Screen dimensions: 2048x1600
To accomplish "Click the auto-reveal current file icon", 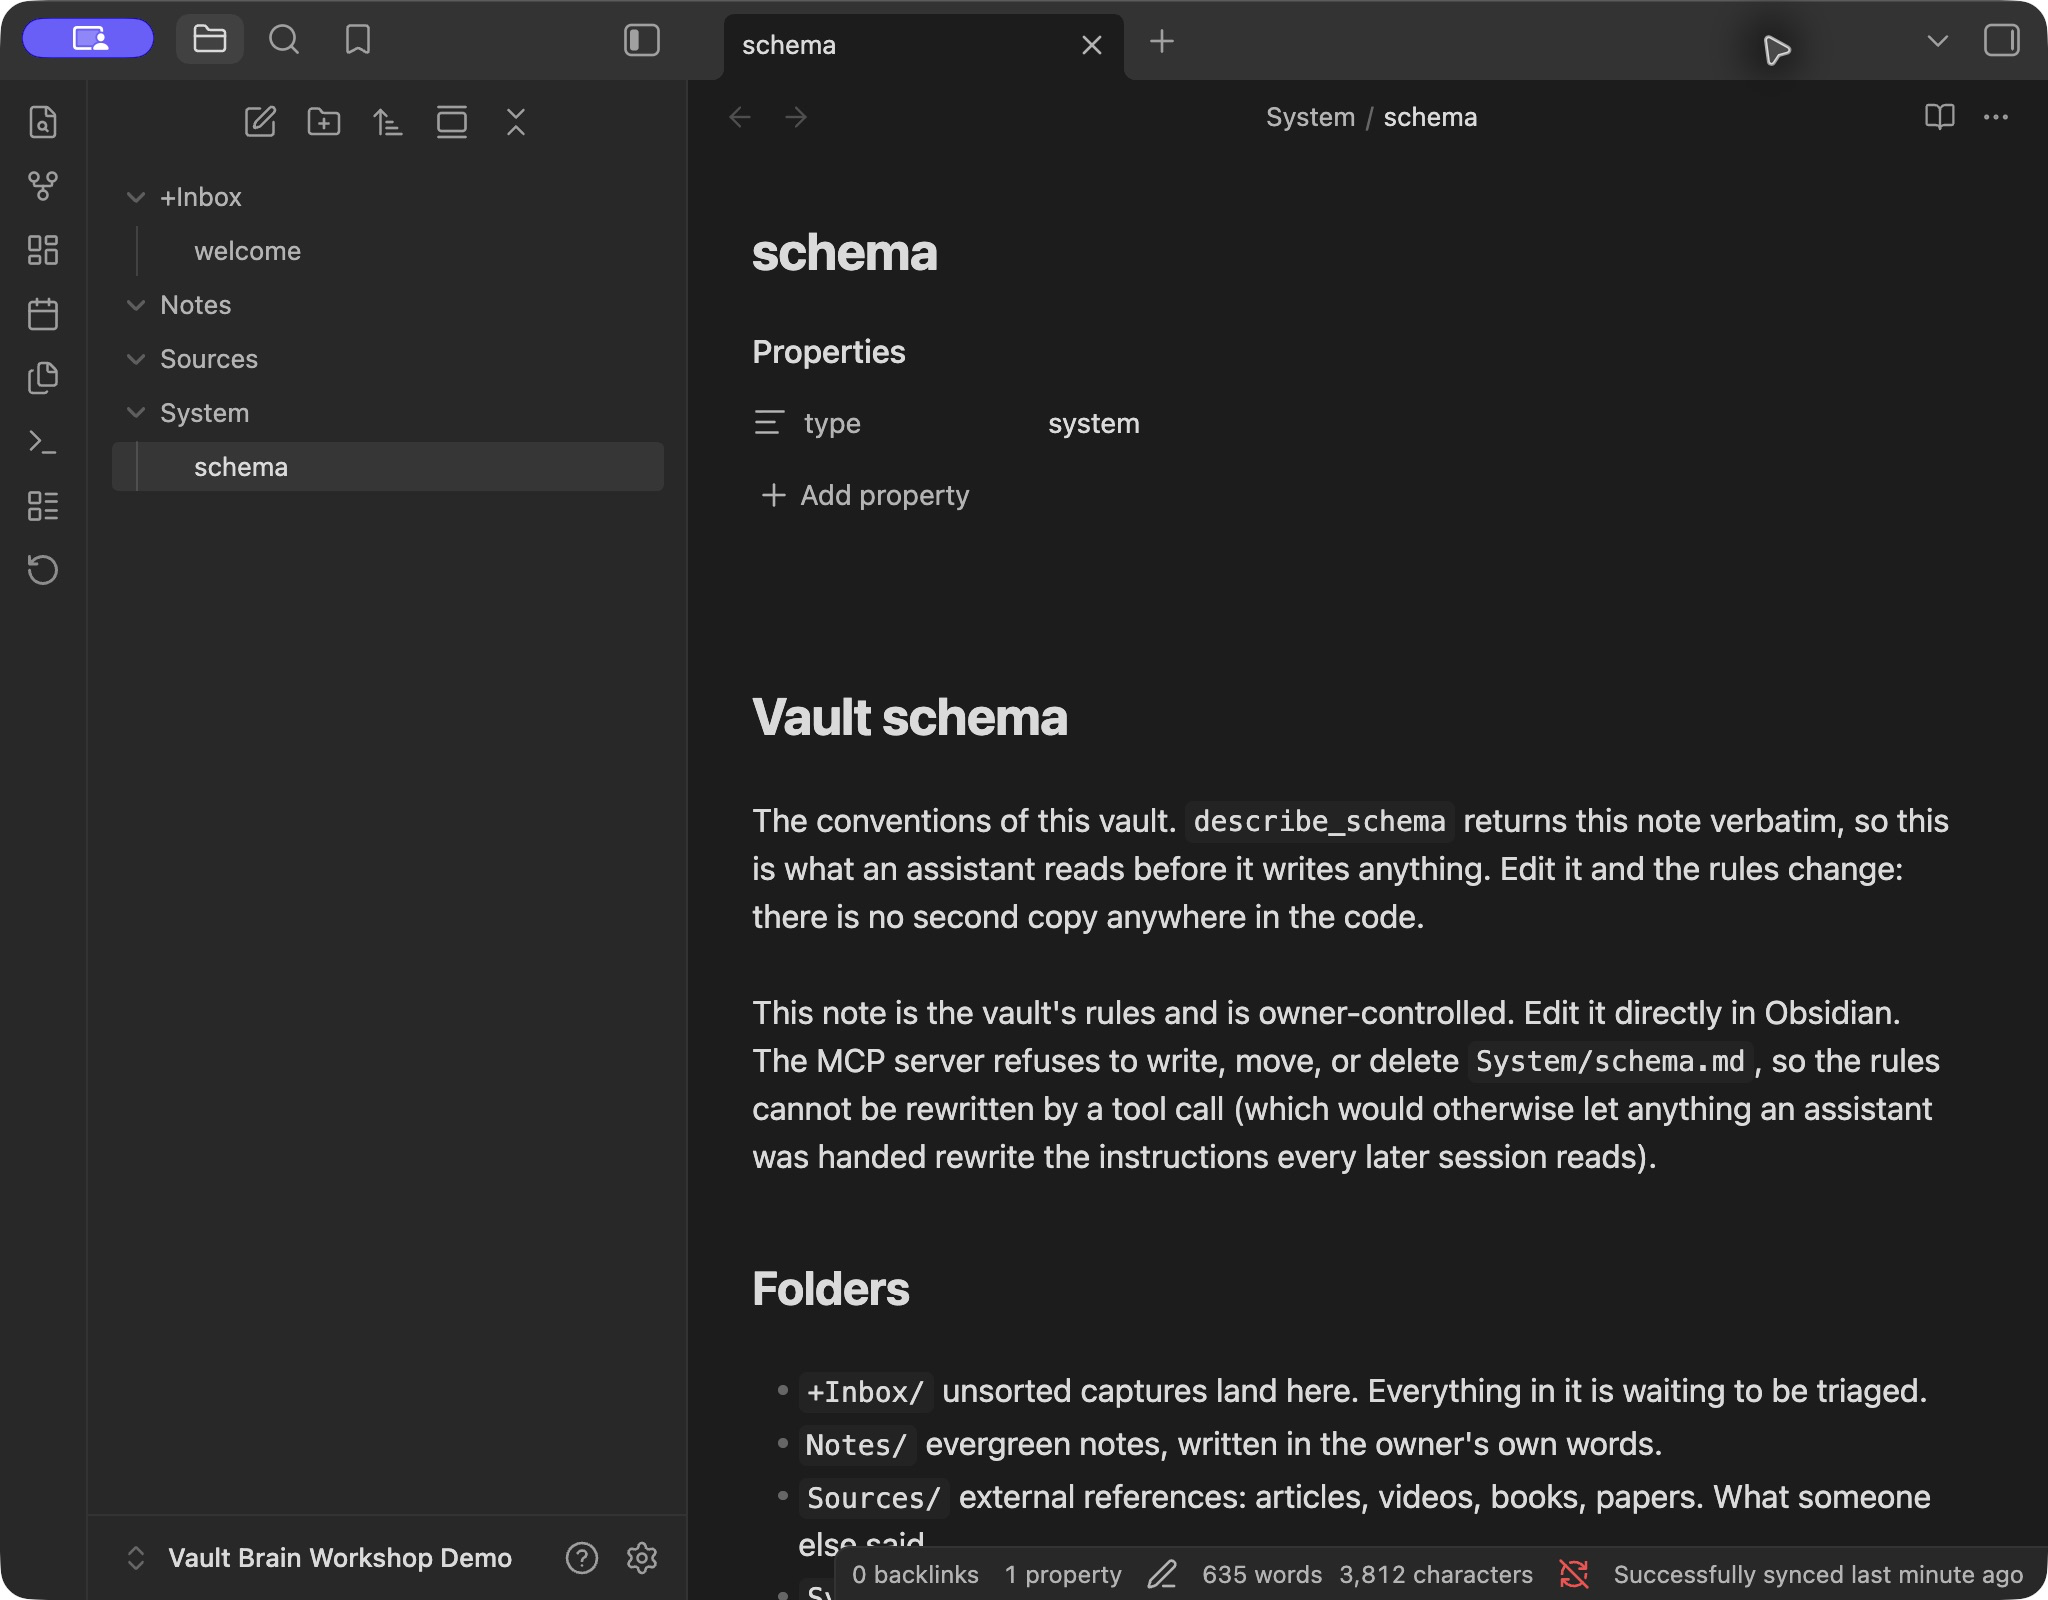I will (x=452, y=122).
